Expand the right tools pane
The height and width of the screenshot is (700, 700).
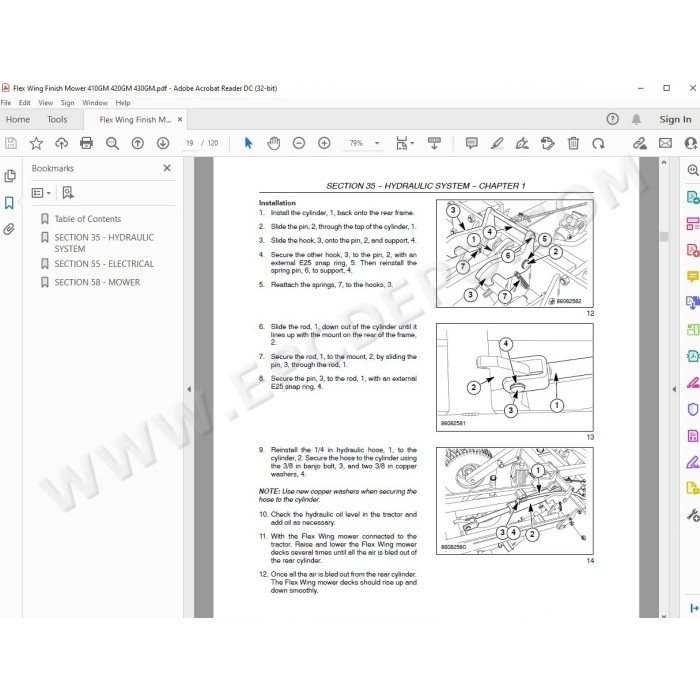694,608
